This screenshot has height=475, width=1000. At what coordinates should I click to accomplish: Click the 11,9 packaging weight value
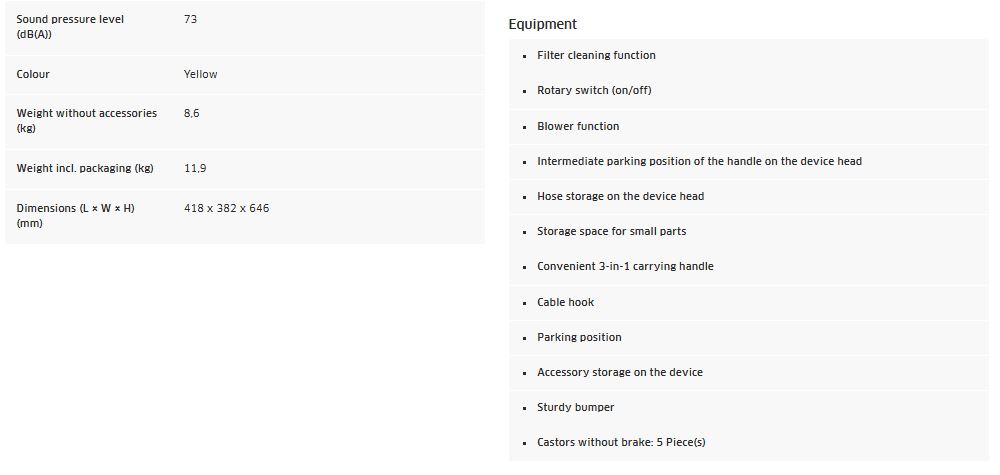pos(195,169)
